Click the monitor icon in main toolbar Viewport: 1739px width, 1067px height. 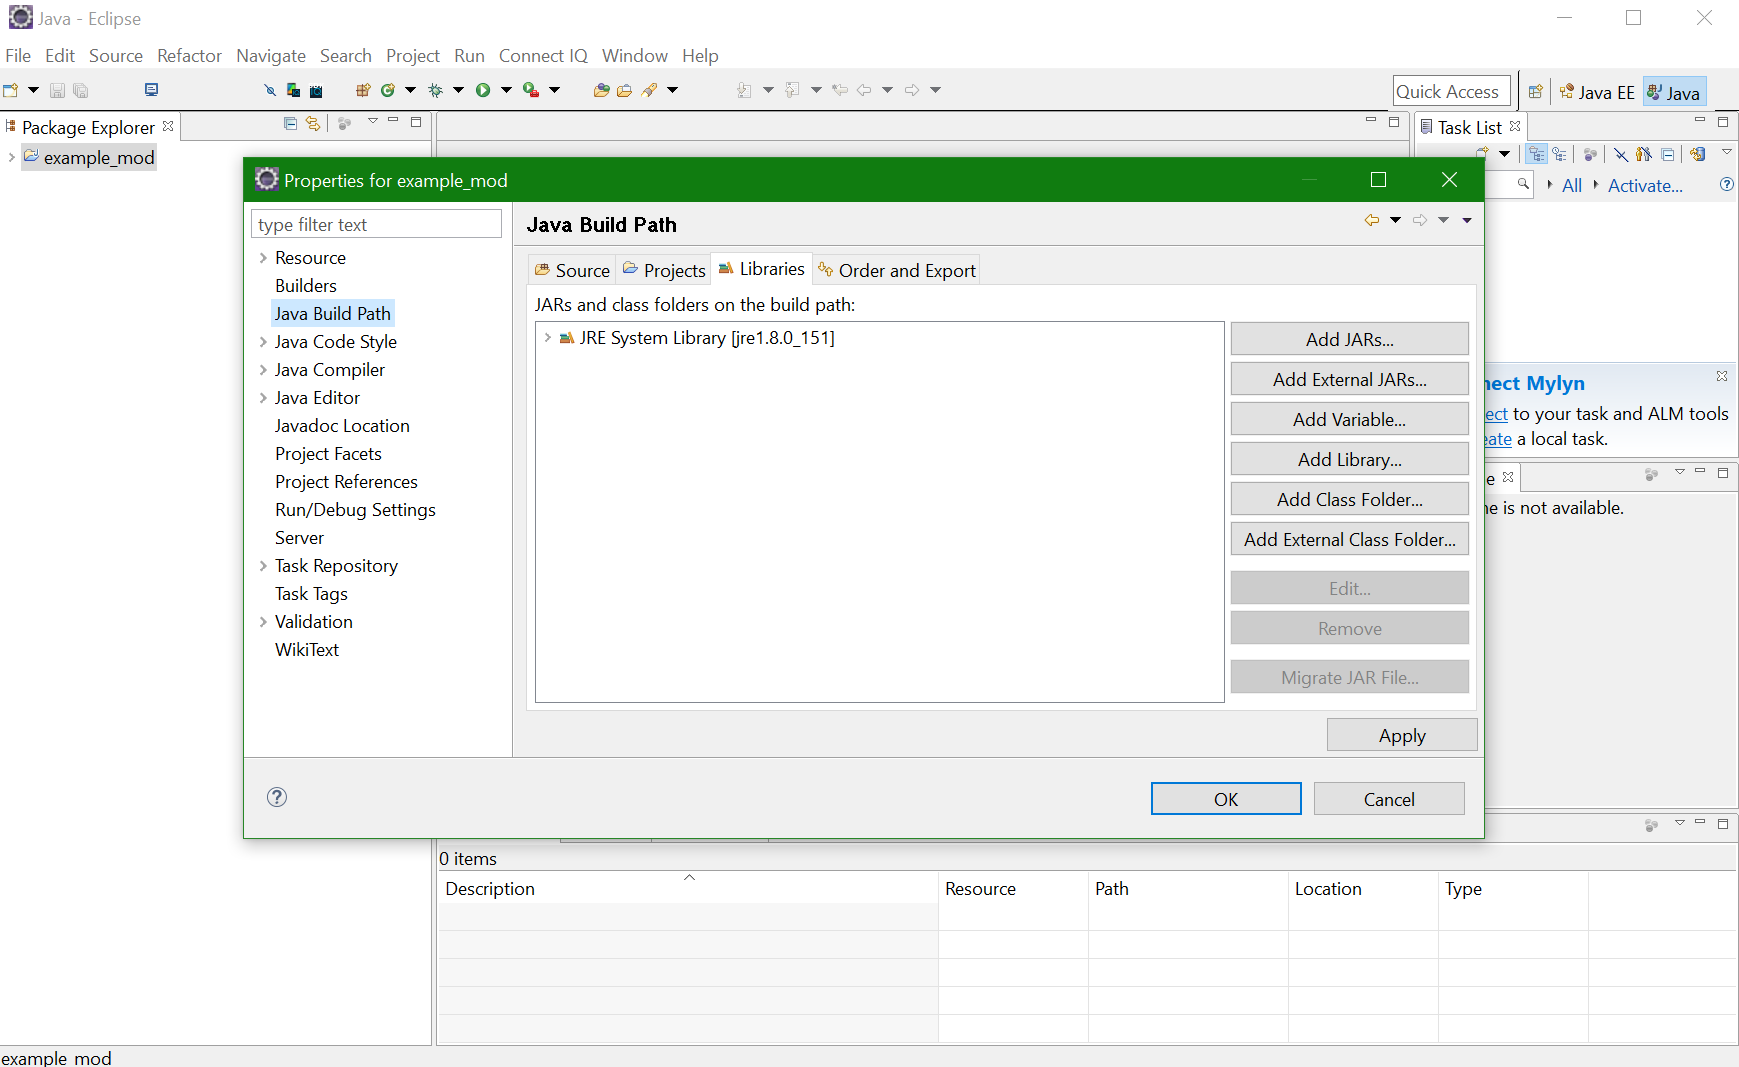tap(151, 89)
